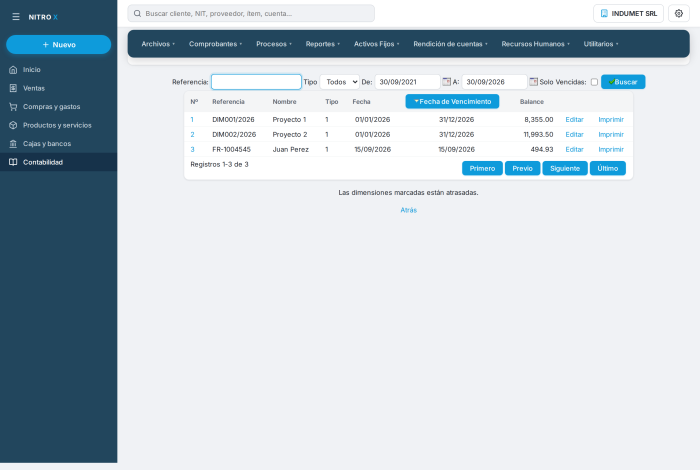Click the Buscar button
The width and height of the screenshot is (700, 470).
coord(623,82)
